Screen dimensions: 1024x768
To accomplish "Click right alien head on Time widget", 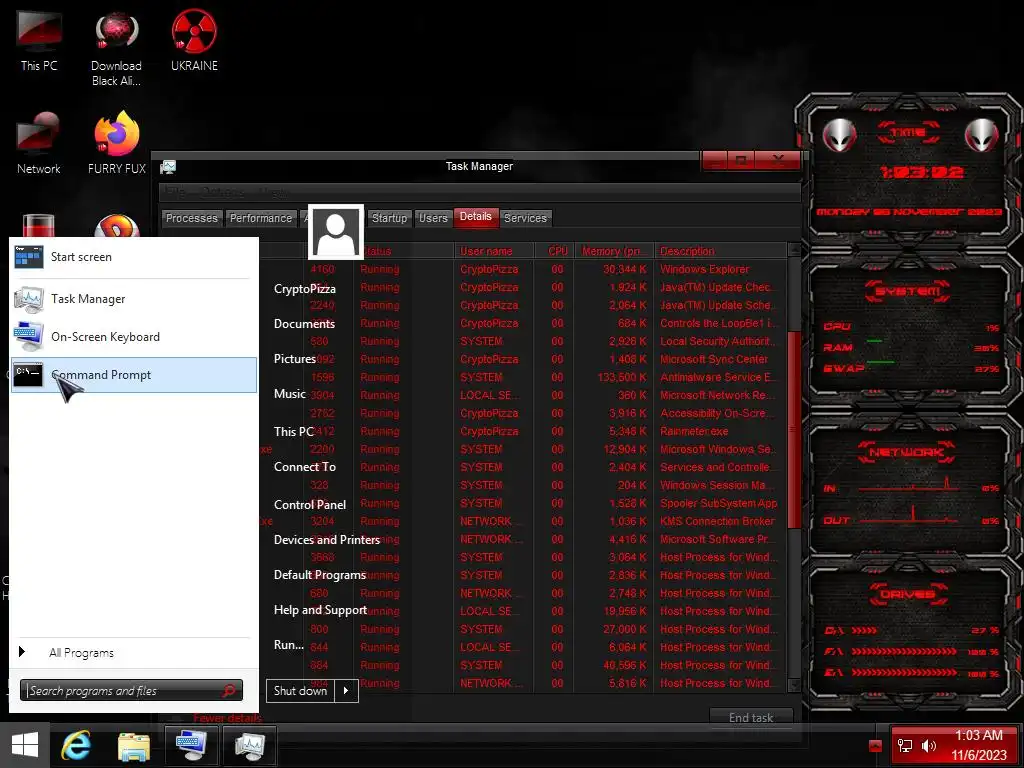I will (x=981, y=135).
